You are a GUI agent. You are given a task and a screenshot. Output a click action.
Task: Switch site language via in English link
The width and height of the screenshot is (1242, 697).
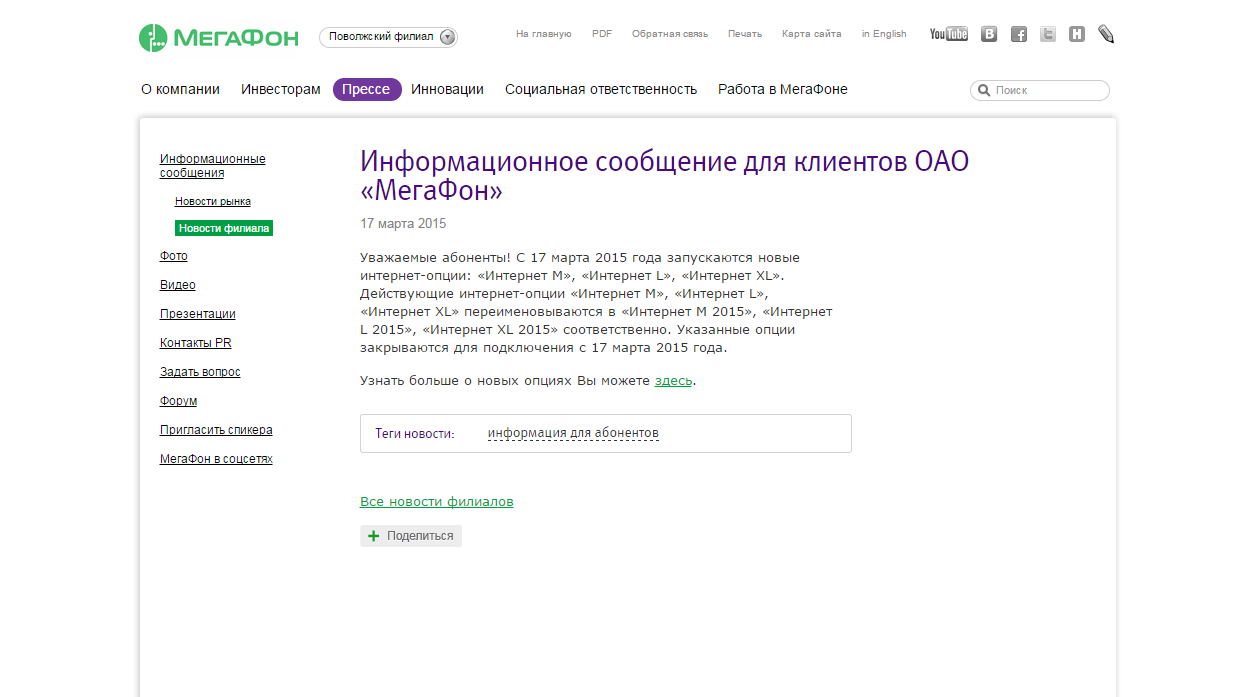coord(884,34)
